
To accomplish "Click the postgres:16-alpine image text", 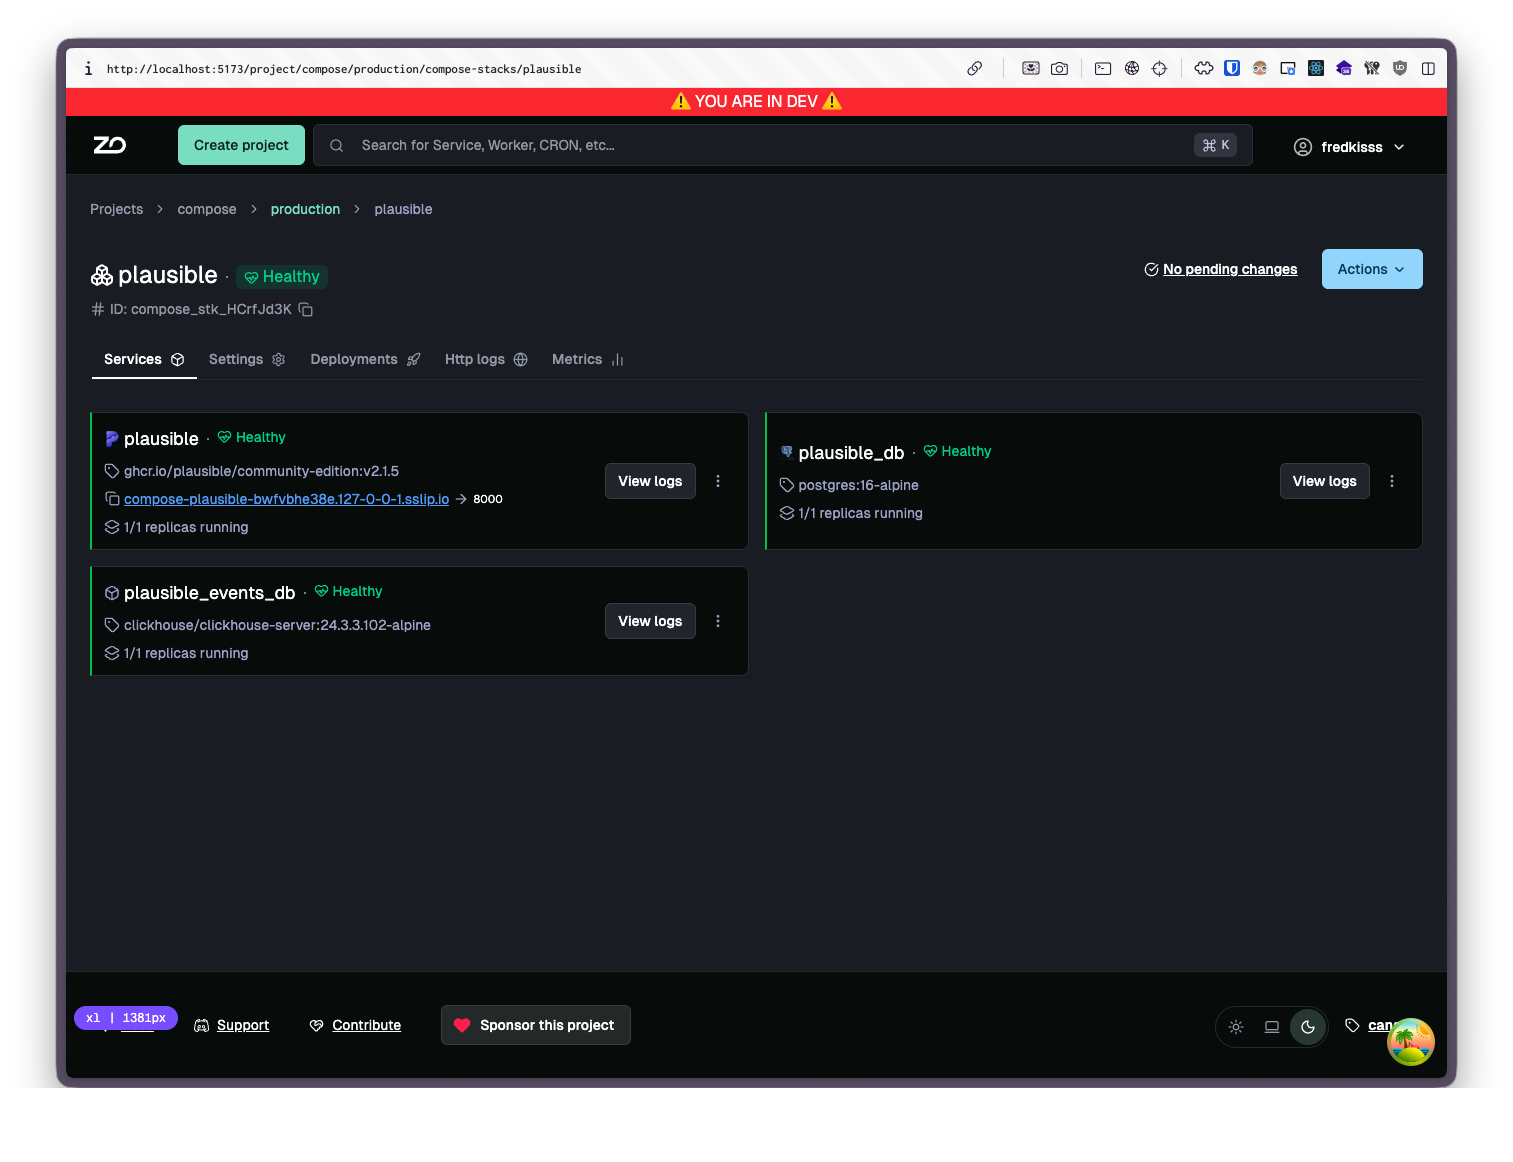I will 858,485.
